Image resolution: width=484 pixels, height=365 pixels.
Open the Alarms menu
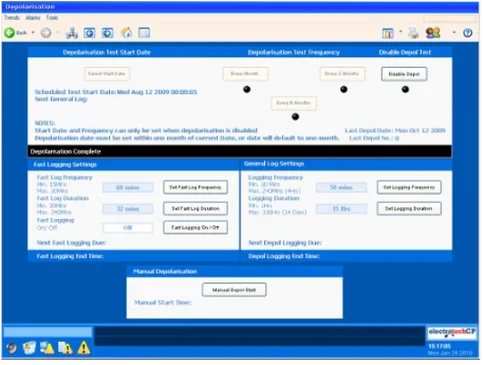click(x=33, y=18)
